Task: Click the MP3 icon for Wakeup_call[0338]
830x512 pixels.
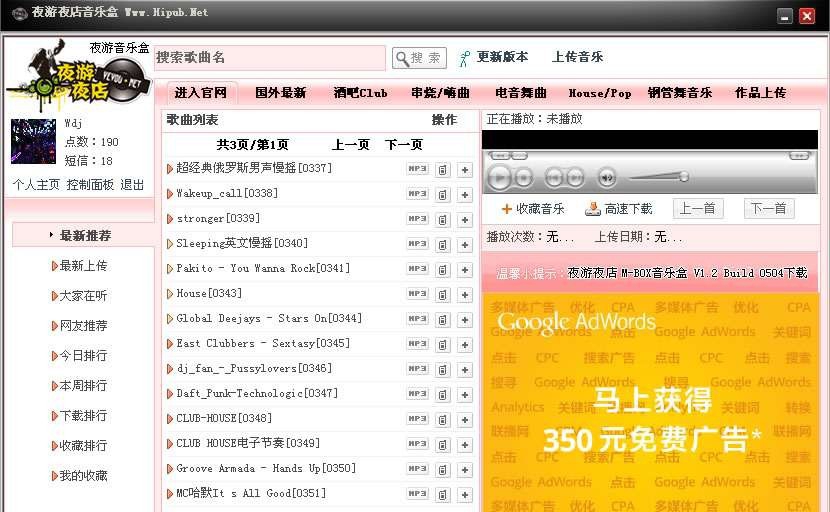Action: click(418, 194)
